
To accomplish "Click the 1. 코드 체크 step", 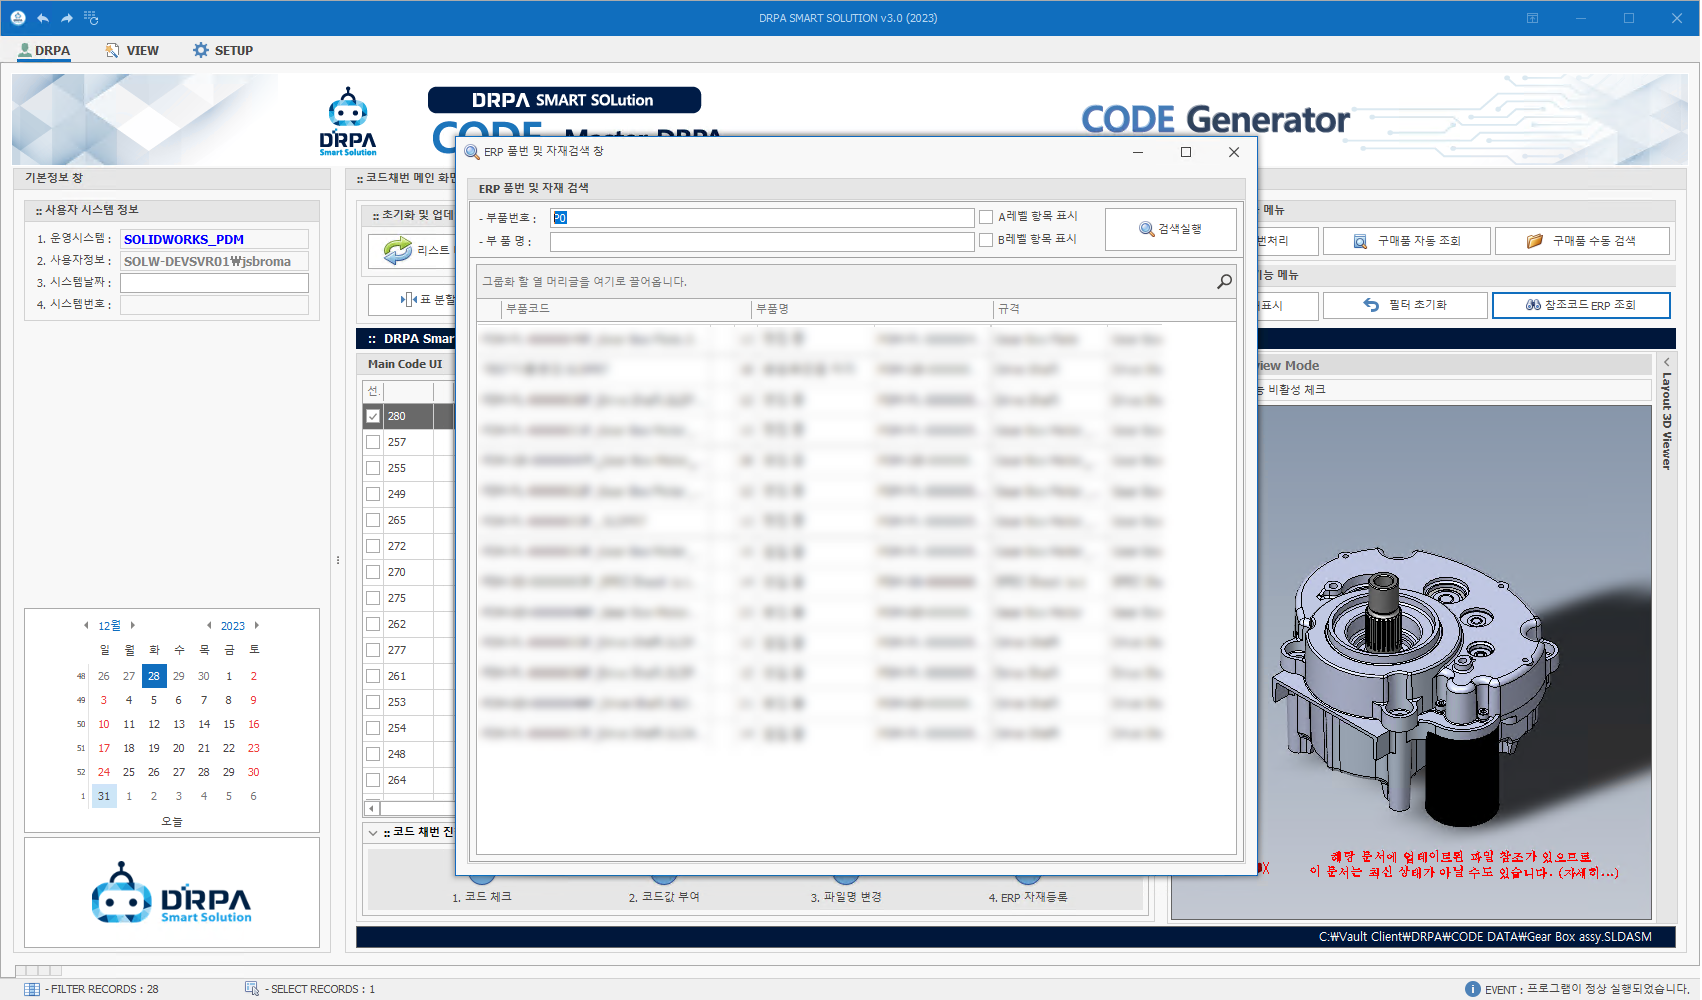I will [482, 897].
